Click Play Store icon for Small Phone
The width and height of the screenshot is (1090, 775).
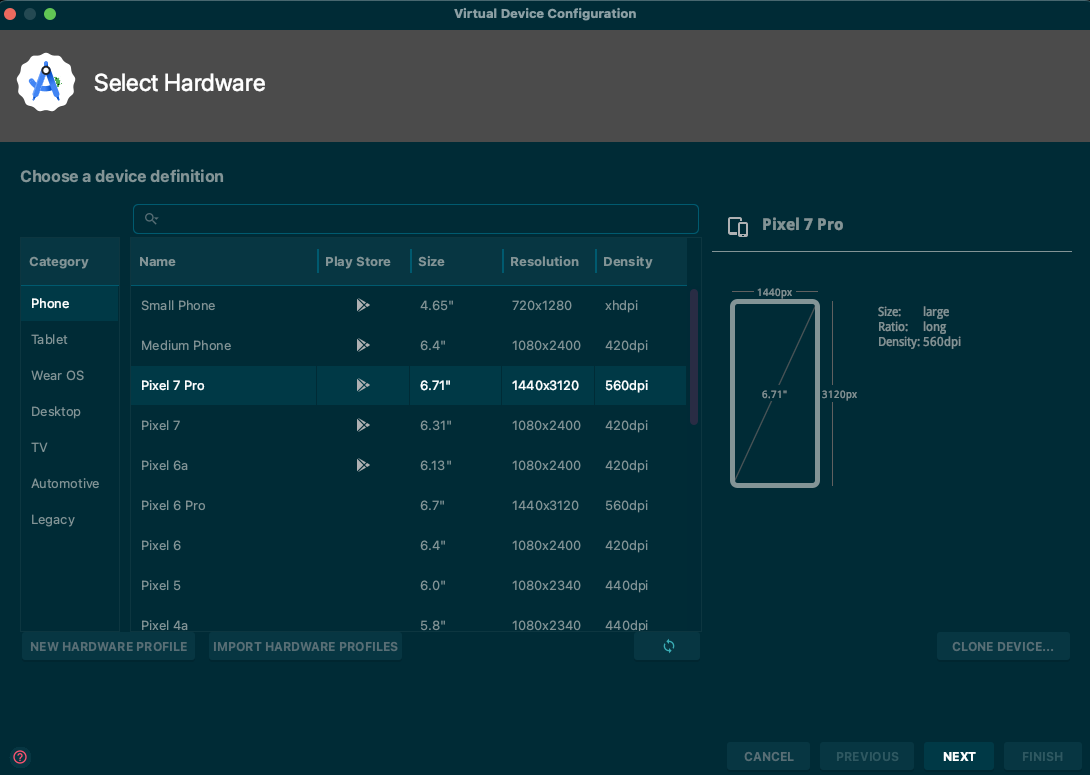[363, 305]
